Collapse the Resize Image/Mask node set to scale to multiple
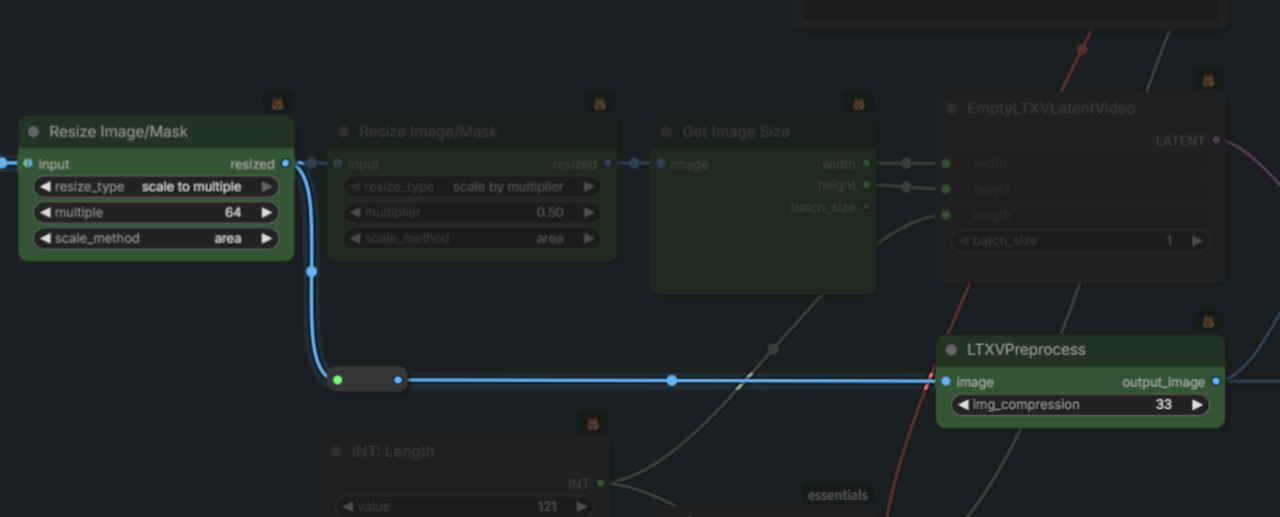Image resolution: width=1280 pixels, height=517 pixels. [33, 132]
